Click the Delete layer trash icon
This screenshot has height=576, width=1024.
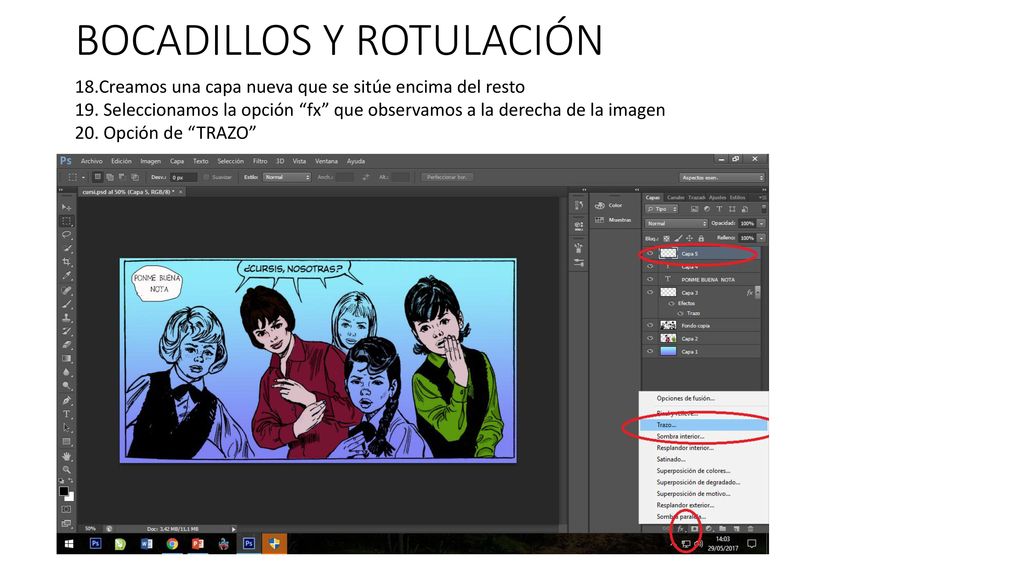[750, 529]
